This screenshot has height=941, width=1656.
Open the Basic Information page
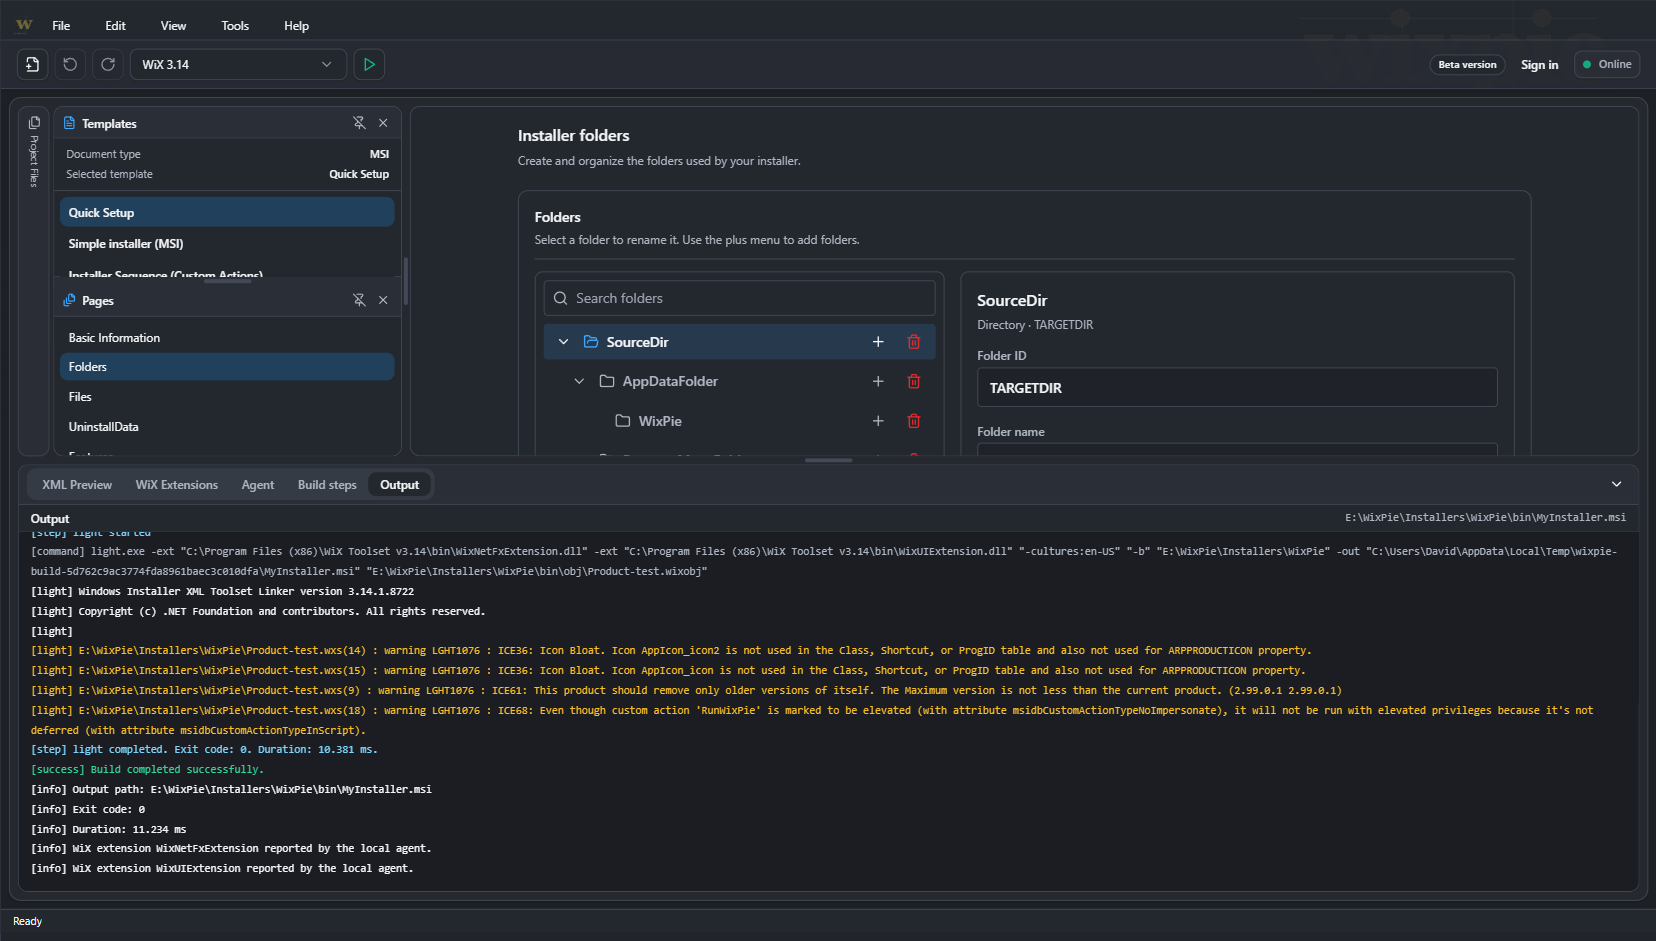click(x=227, y=338)
